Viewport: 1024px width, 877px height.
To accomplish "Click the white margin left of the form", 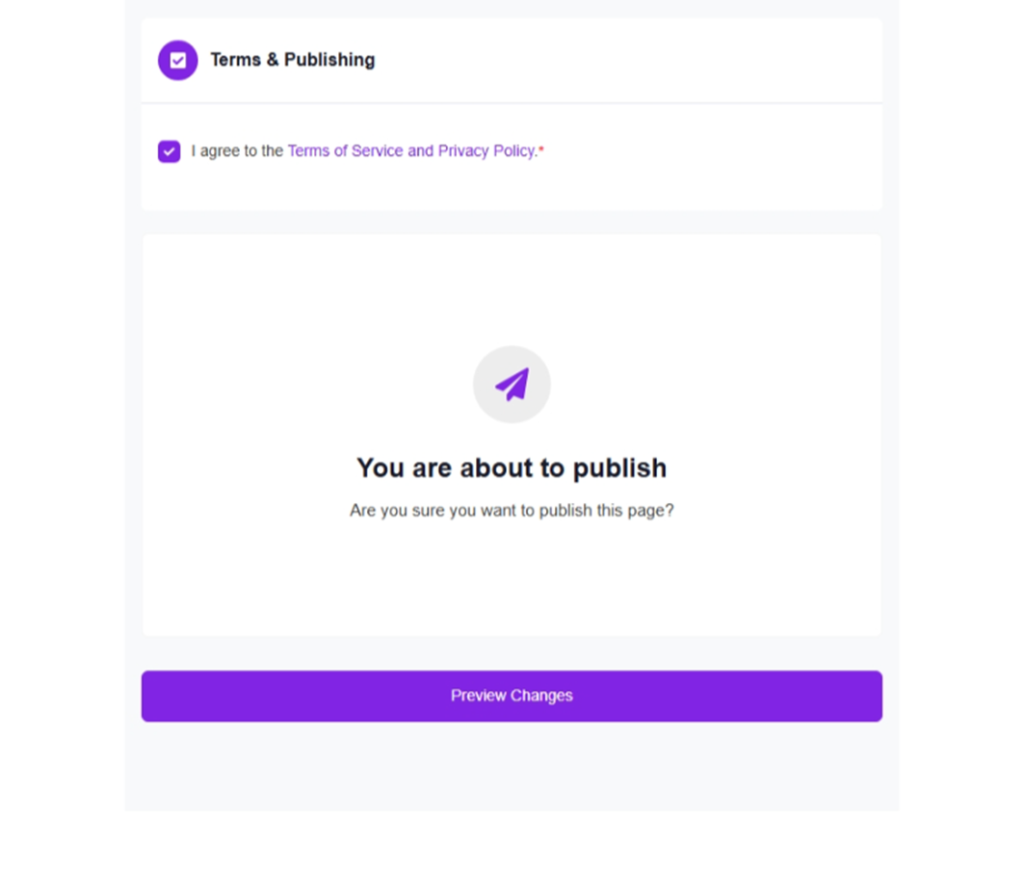I will 60,400.
